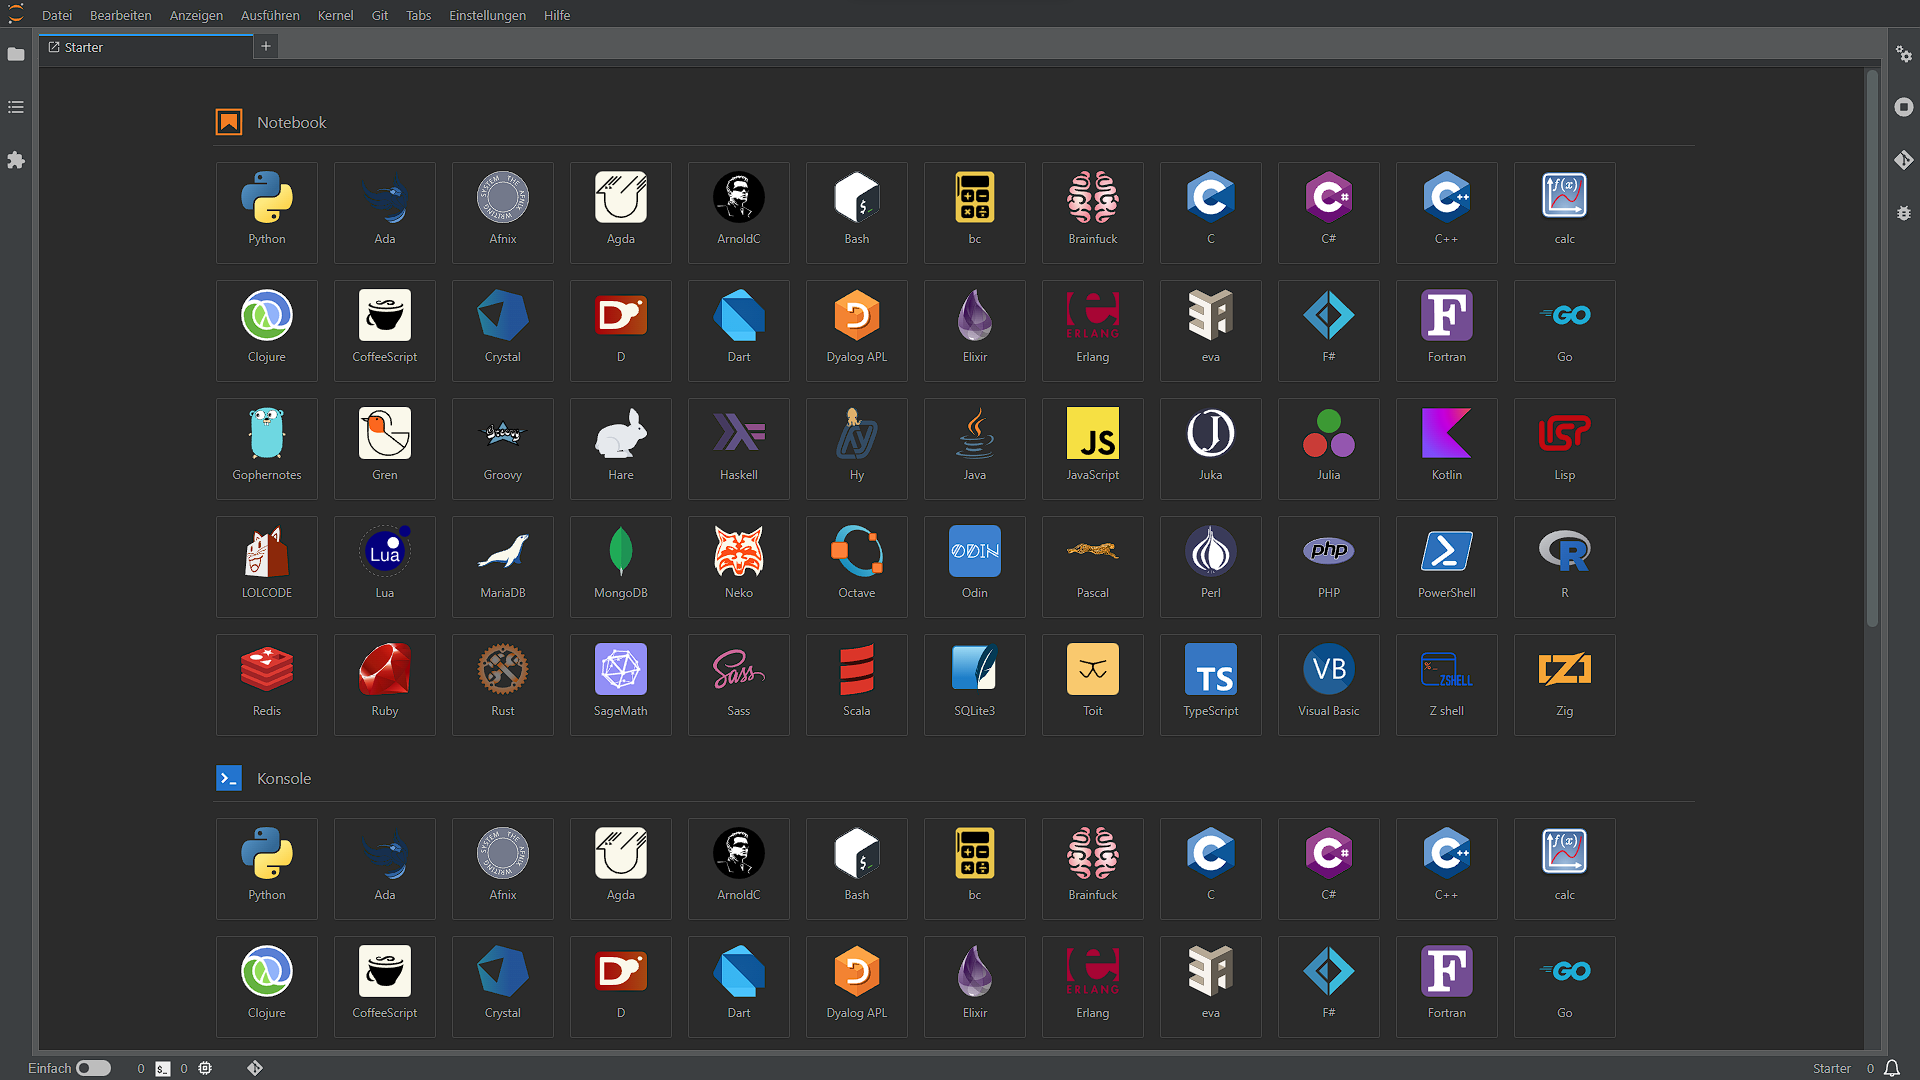This screenshot has height=1080, width=1920.
Task: Open running kernels panel in right sidebar
Action: click(1904, 107)
